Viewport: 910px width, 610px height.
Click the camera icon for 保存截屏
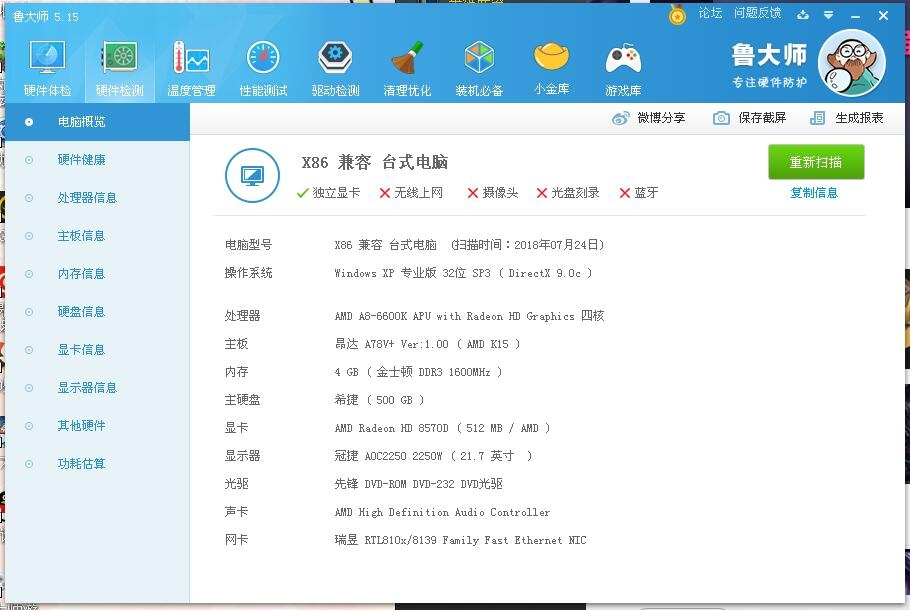pos(721,118)
